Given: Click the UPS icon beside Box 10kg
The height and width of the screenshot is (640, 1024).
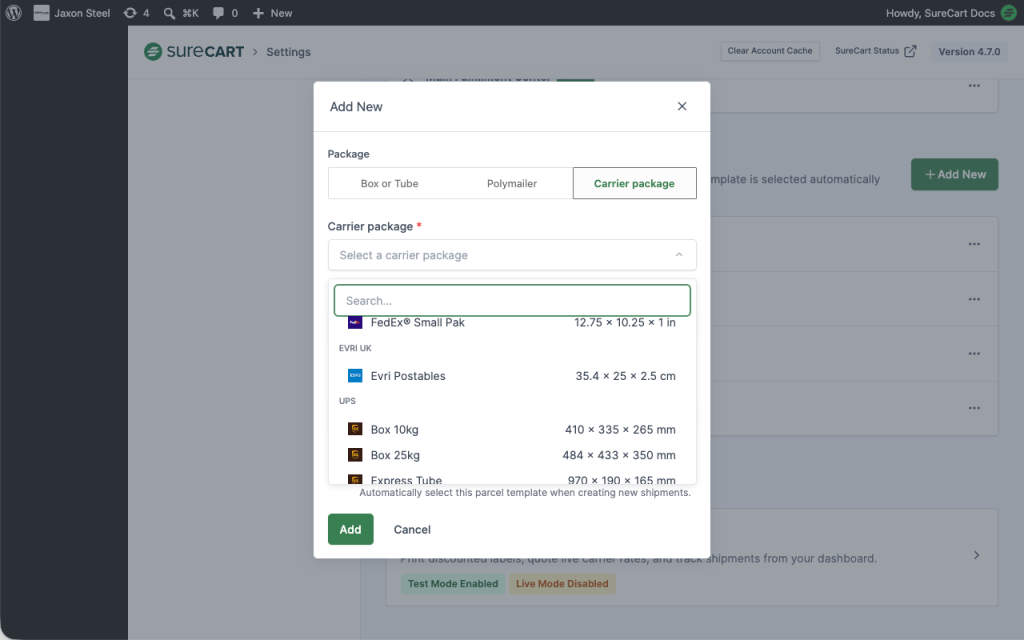Looking at the screenshot, I should 355,430.
